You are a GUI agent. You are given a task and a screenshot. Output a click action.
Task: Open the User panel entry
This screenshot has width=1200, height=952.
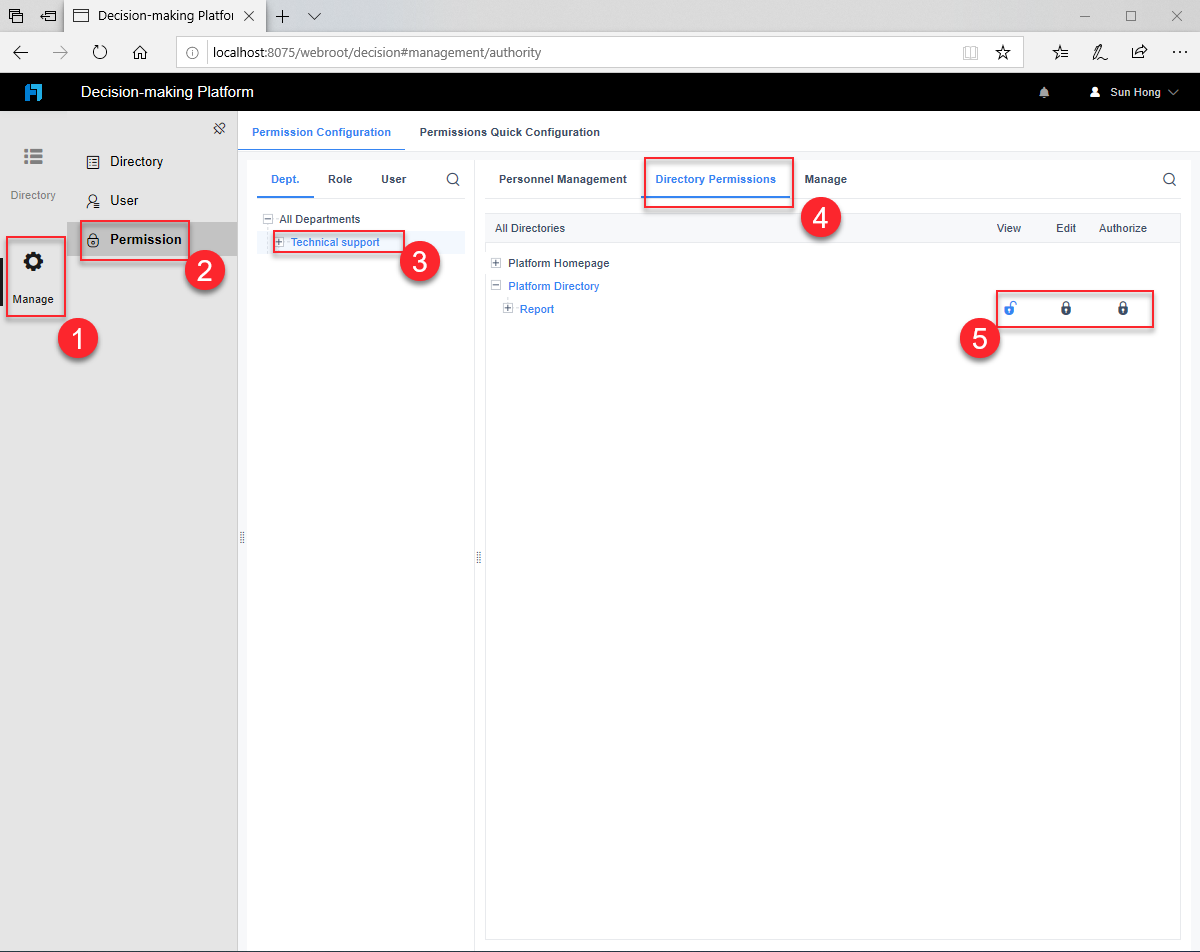(124, 200)
